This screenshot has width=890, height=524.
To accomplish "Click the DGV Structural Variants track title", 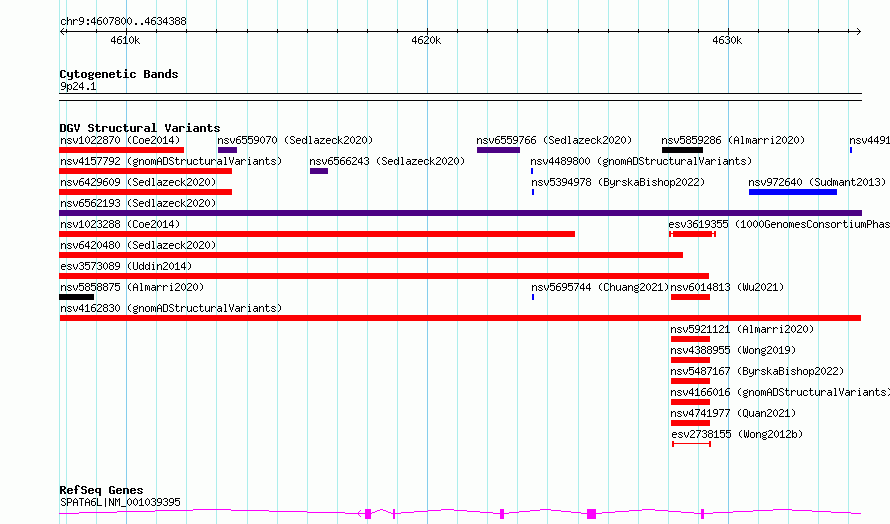I will point(140,128).
